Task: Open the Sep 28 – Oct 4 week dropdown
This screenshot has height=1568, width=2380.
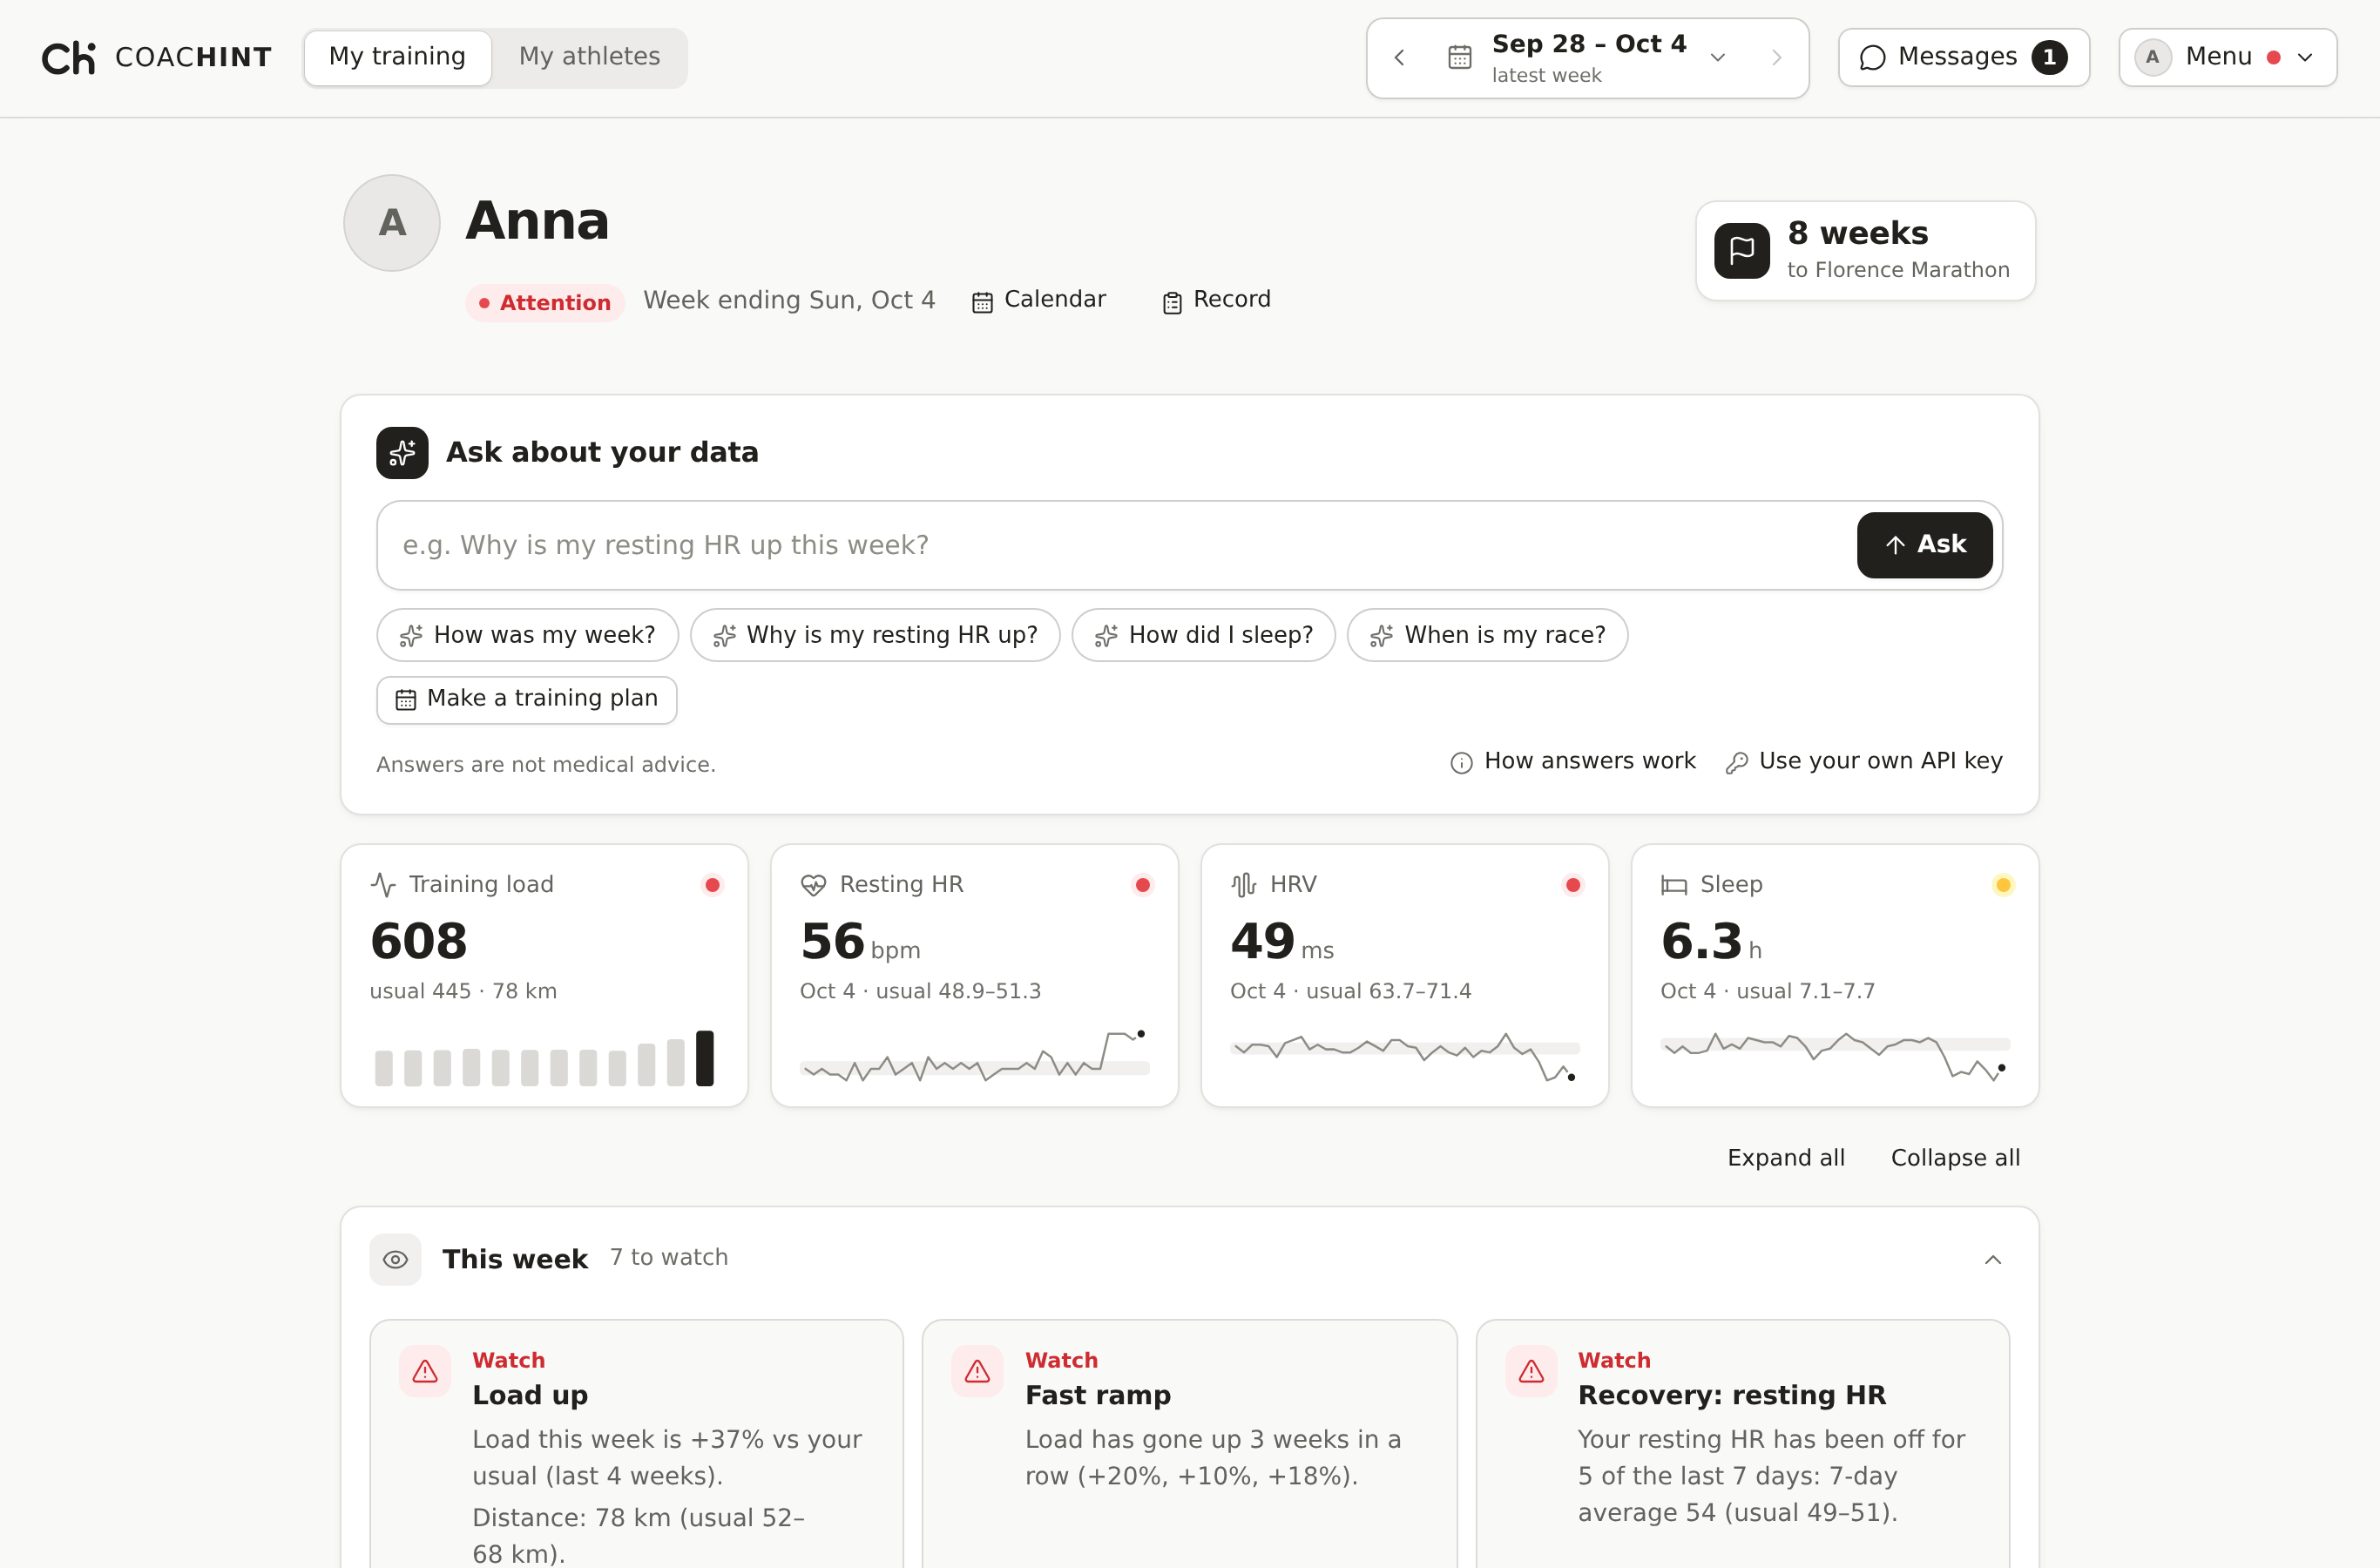Action: click(x=1587, y=58)
